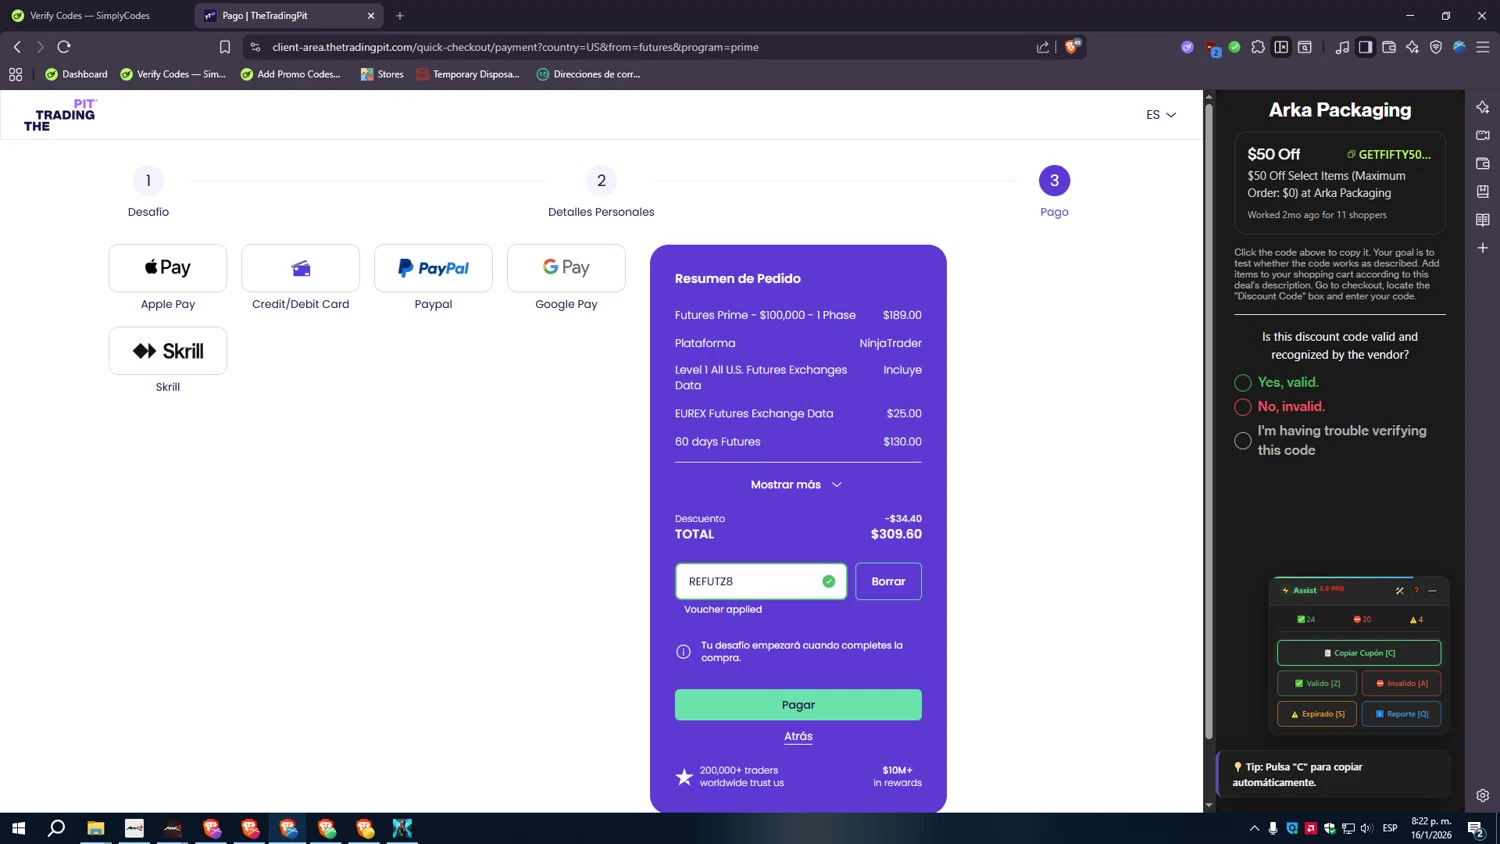Image resolution: width=1500 pixels, height=844 pixels.
Task: Open Brave VPN shield icon
Action: coord(1436,47)
